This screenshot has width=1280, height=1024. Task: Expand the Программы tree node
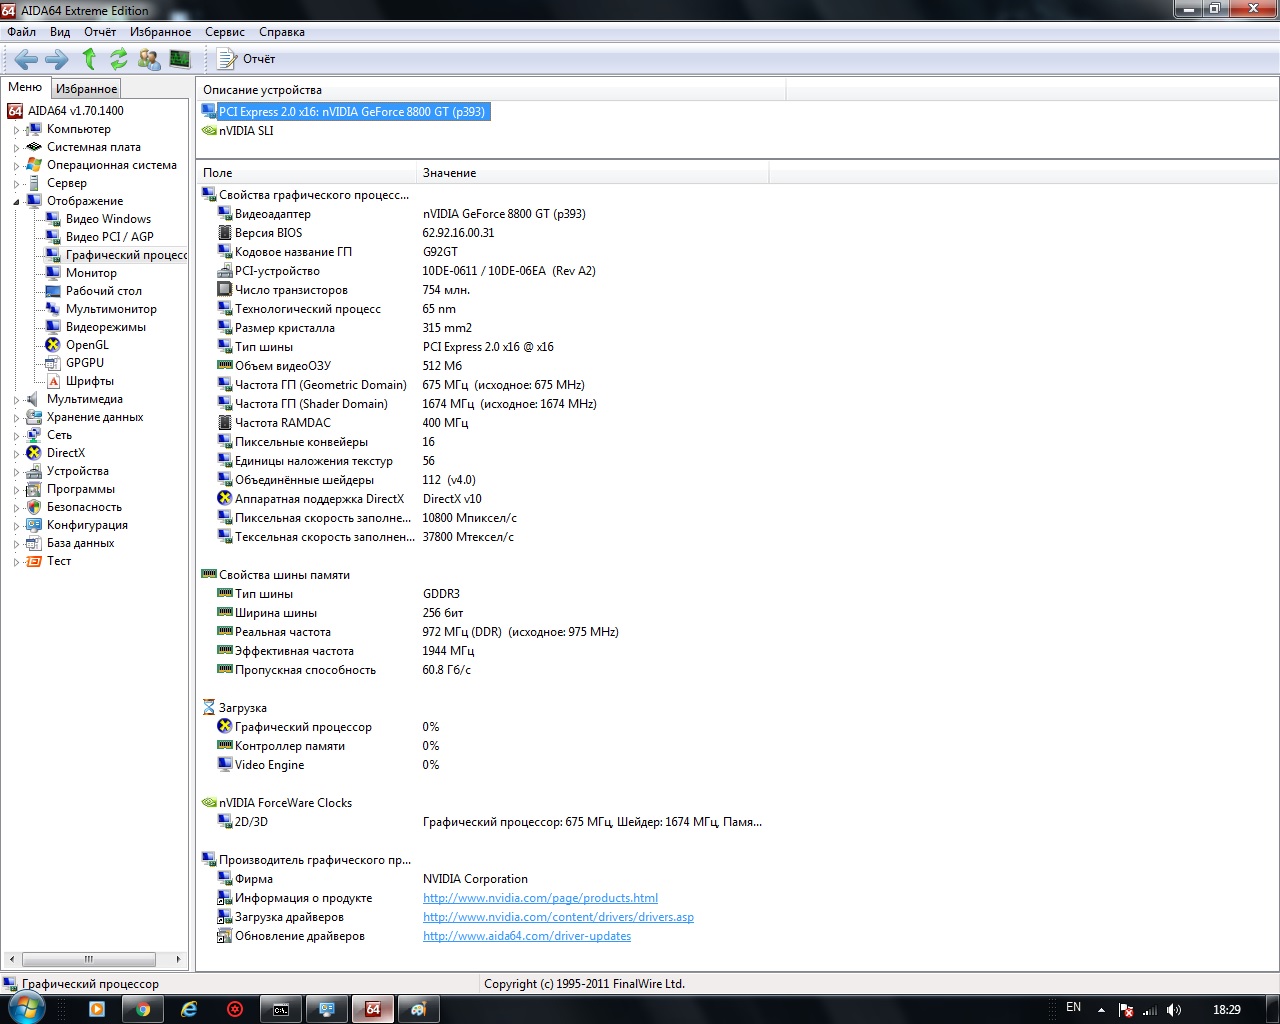coord(16,490)
